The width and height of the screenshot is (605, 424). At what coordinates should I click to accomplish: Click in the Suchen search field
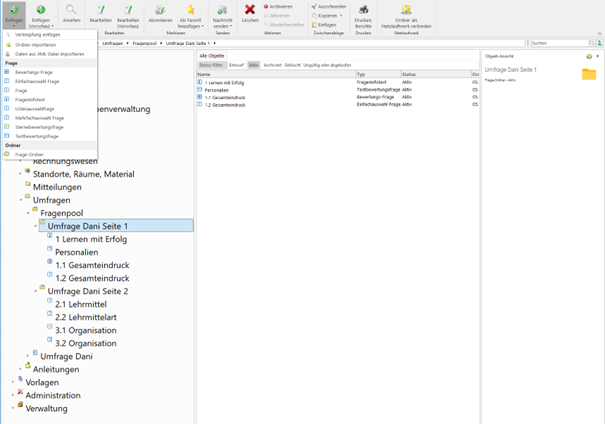(559, 43)
